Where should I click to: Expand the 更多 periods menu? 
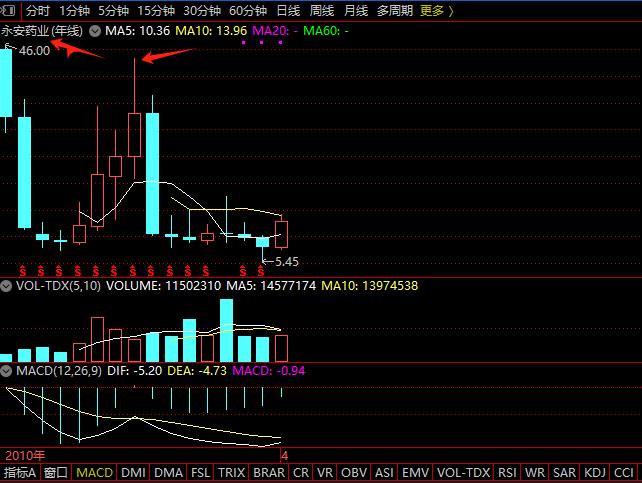[x=437, y=11]
